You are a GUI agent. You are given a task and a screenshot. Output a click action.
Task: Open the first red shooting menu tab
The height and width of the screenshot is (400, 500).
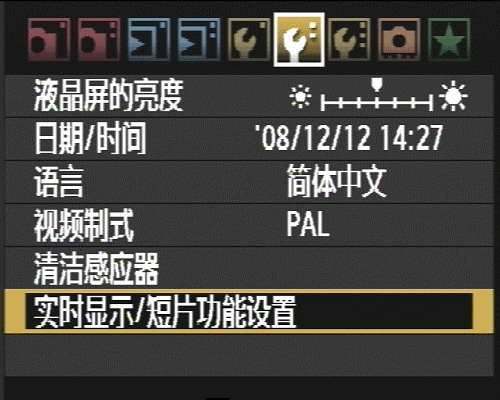click(49, 40)
